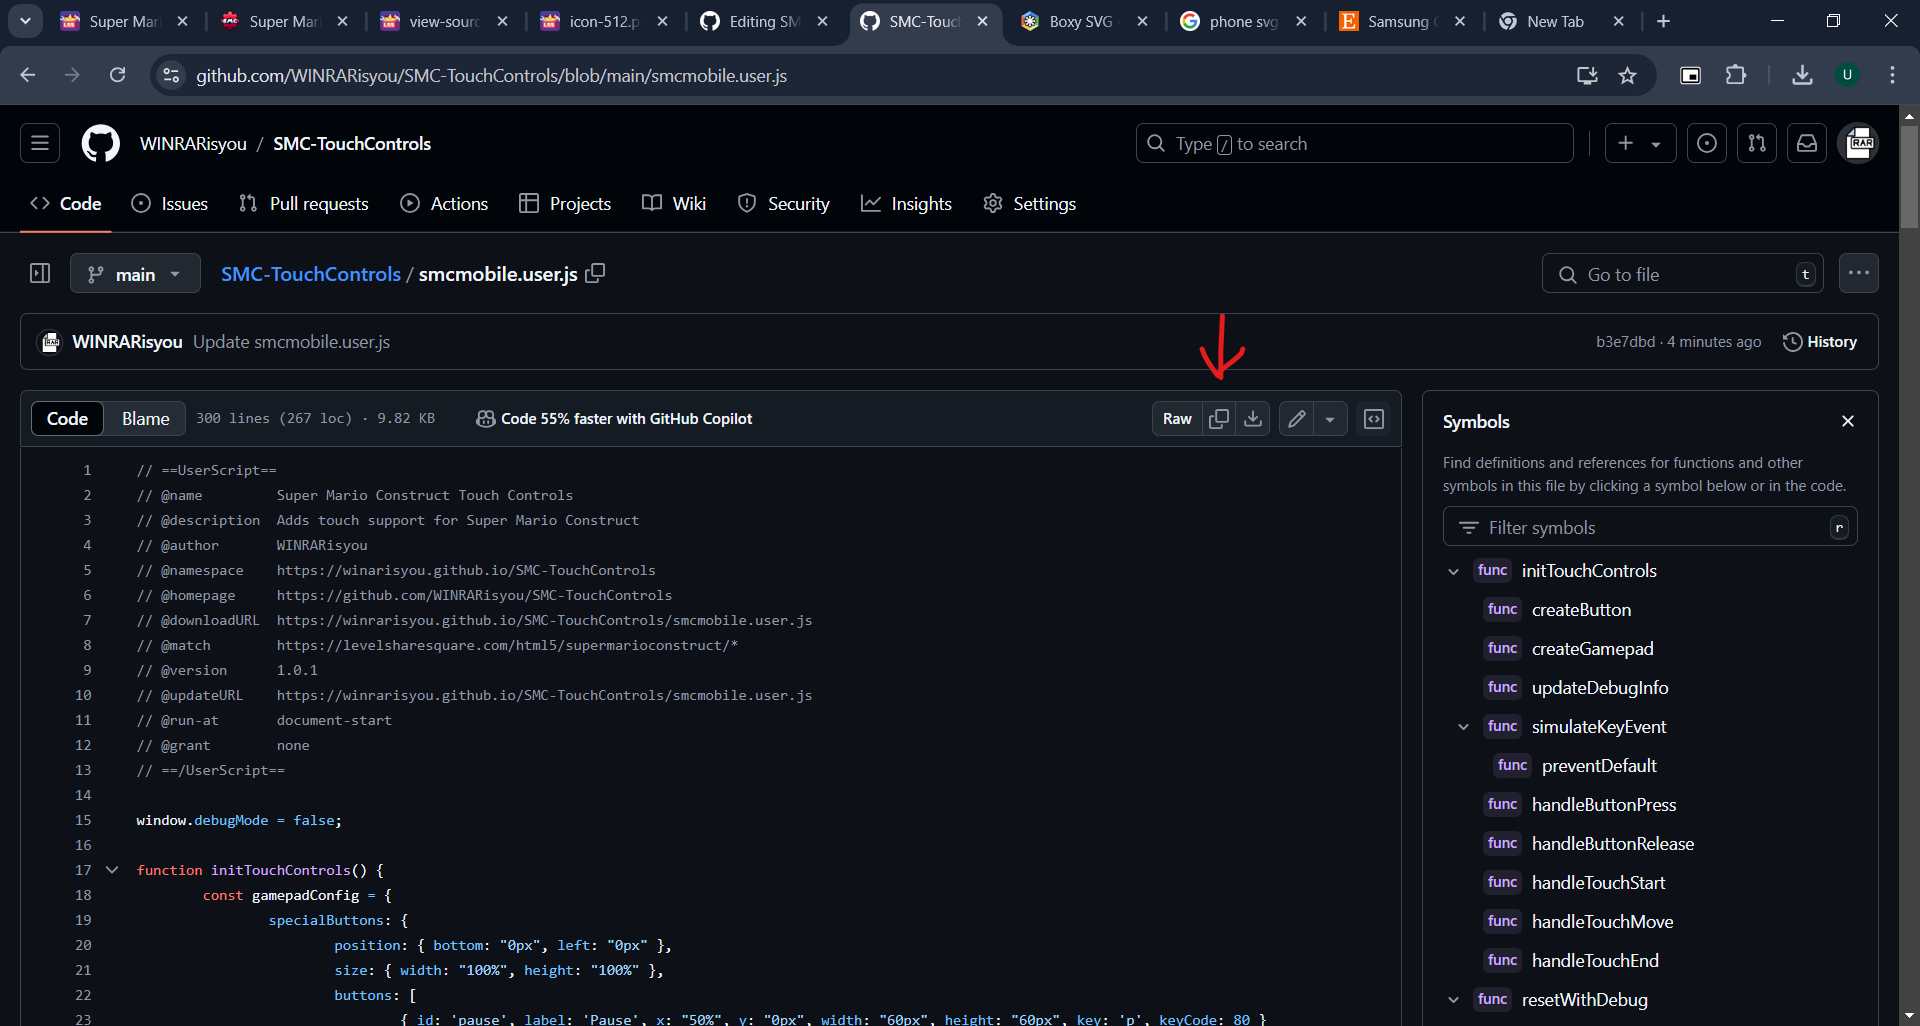Focus the Go to file input
Screen dimensions: 1920x1026
[x=1683, y=274]
